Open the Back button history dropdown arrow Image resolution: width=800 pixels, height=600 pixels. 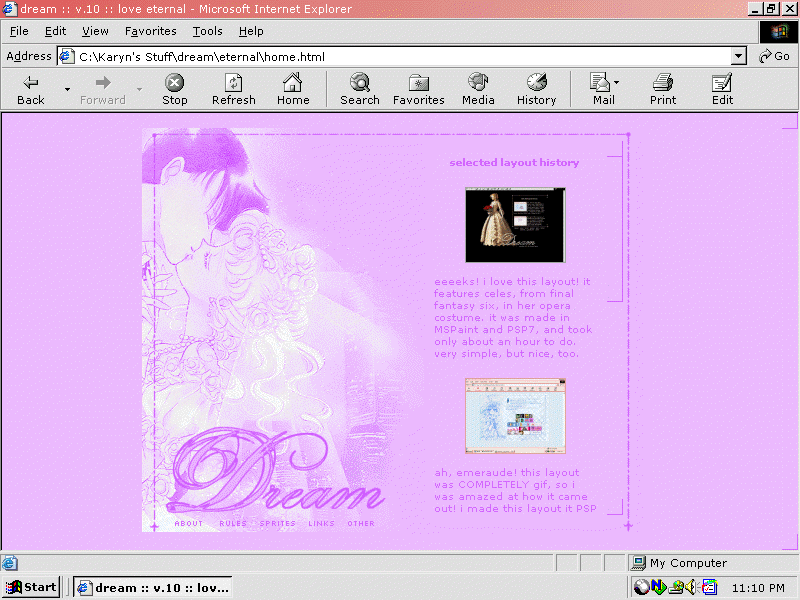[x=67, y=89]
